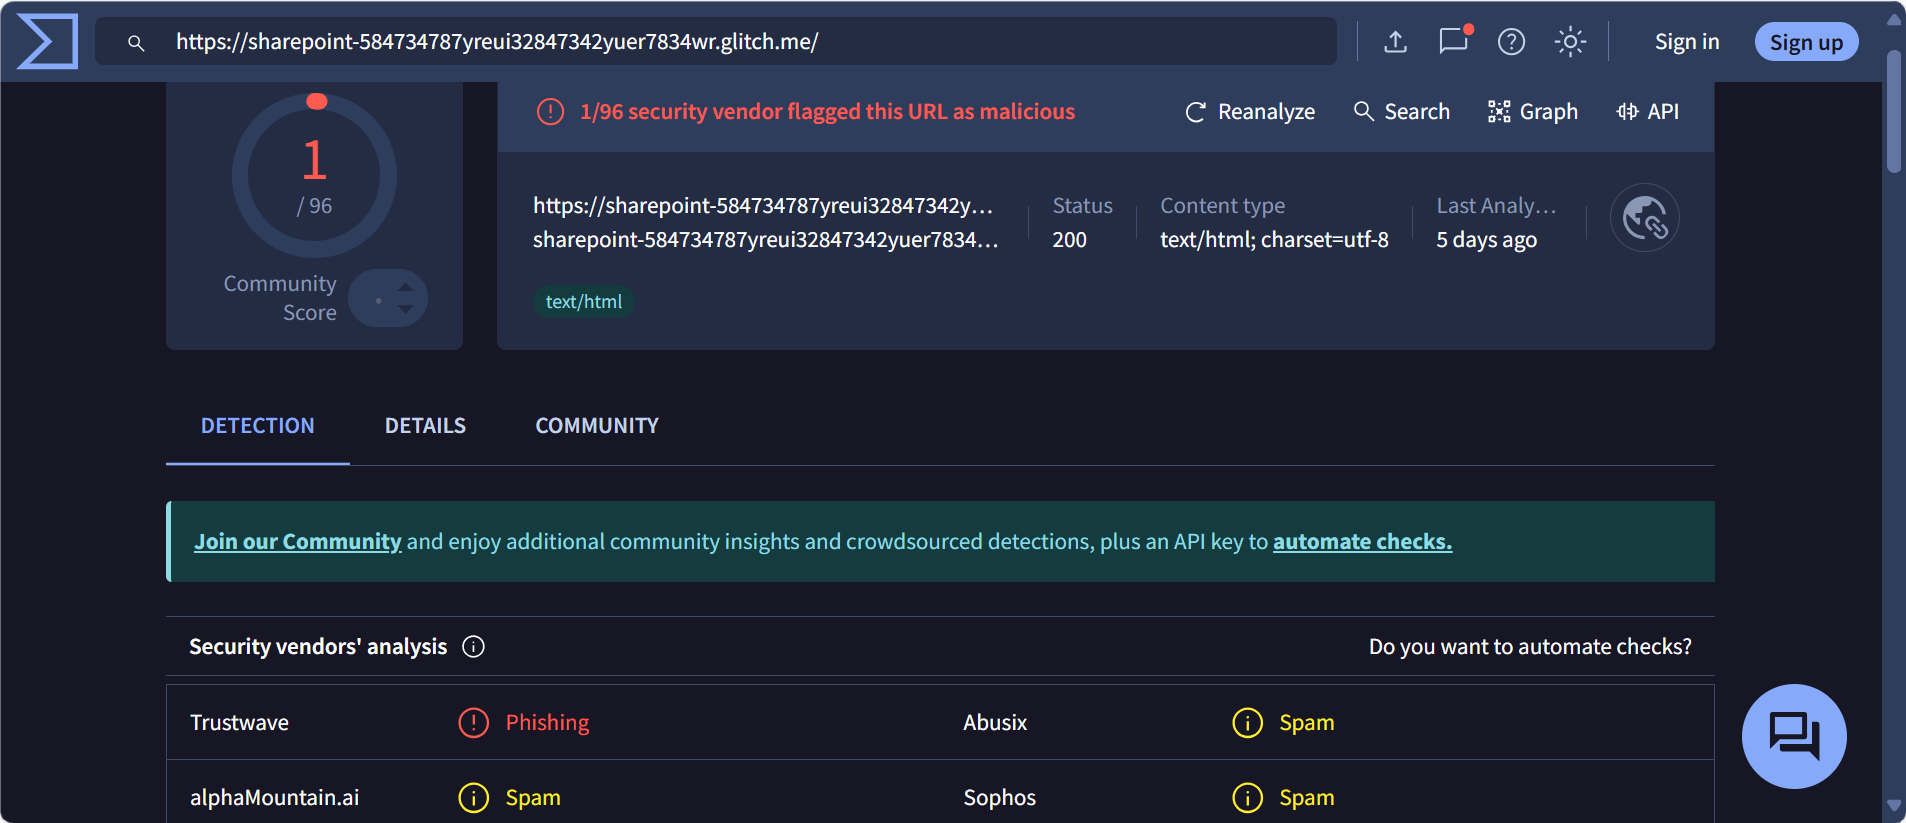Vote up the community score arrow
This screenshot has width=1906, height=823.
(x=405, y=287)
